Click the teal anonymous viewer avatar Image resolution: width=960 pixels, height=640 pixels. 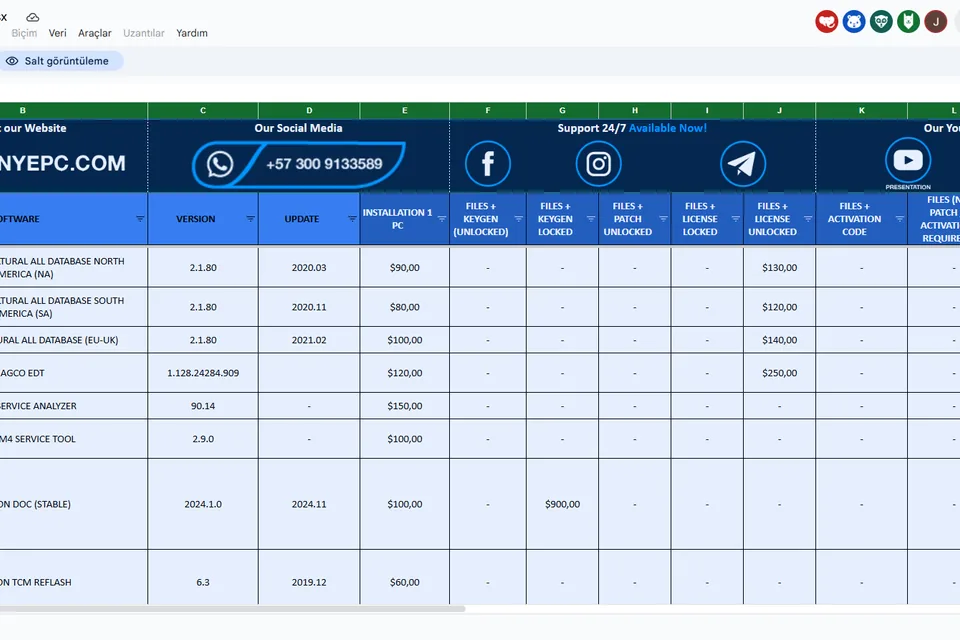[x=881, y=21]
